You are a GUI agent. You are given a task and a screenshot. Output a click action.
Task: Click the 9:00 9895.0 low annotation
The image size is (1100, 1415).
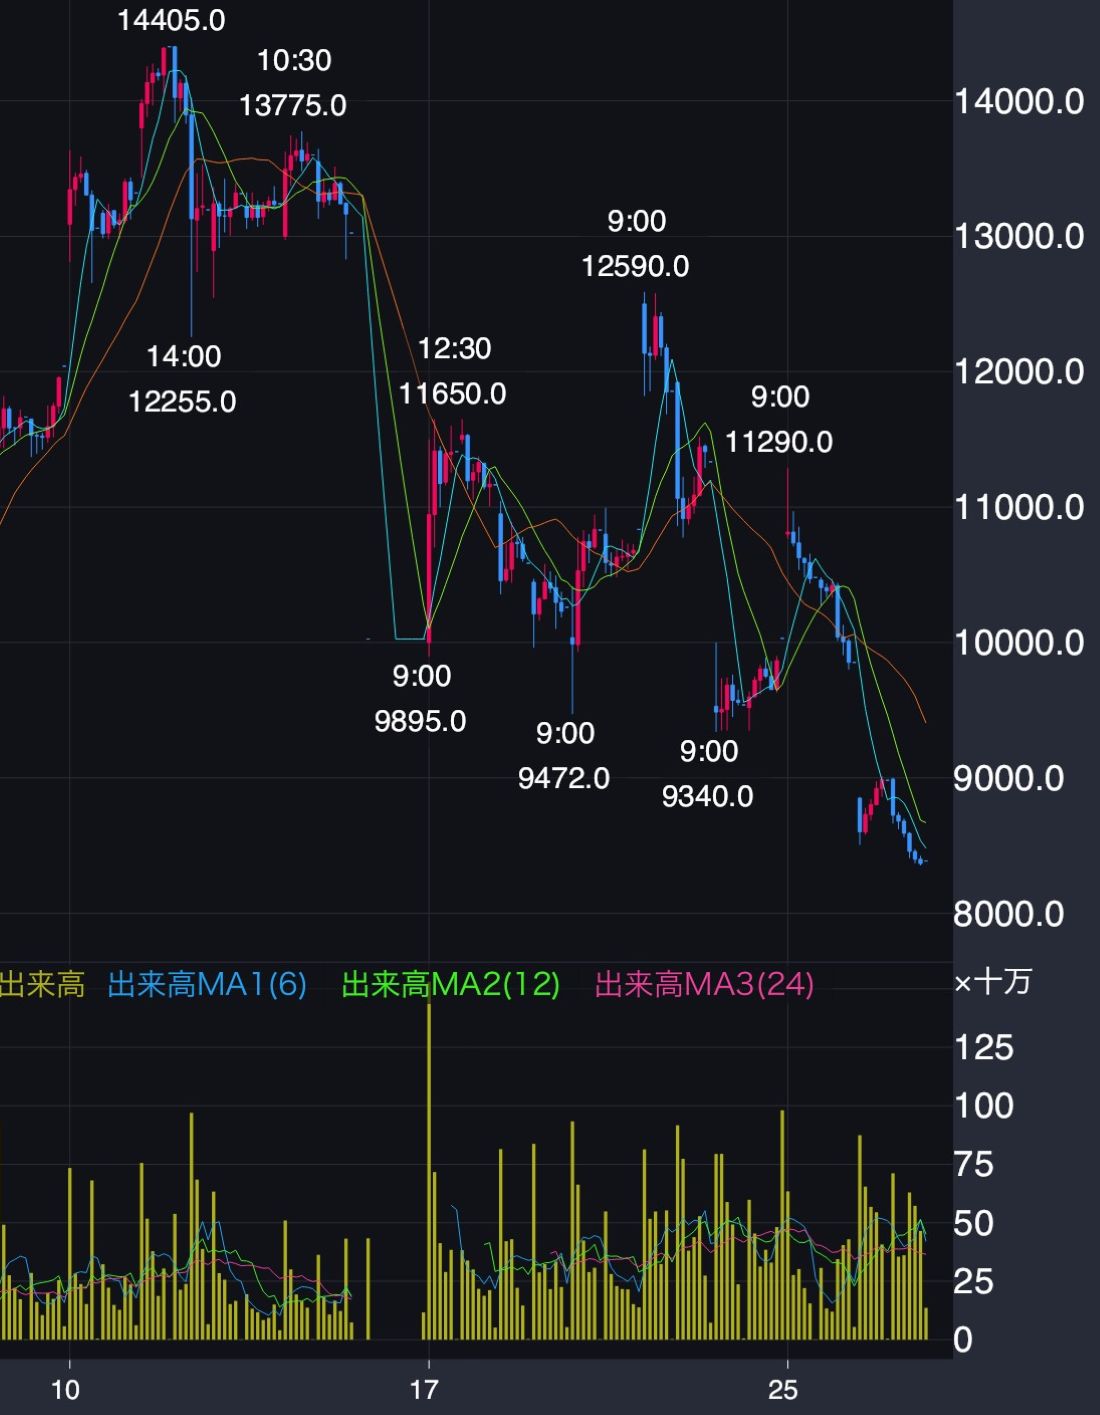click(421, 698)
